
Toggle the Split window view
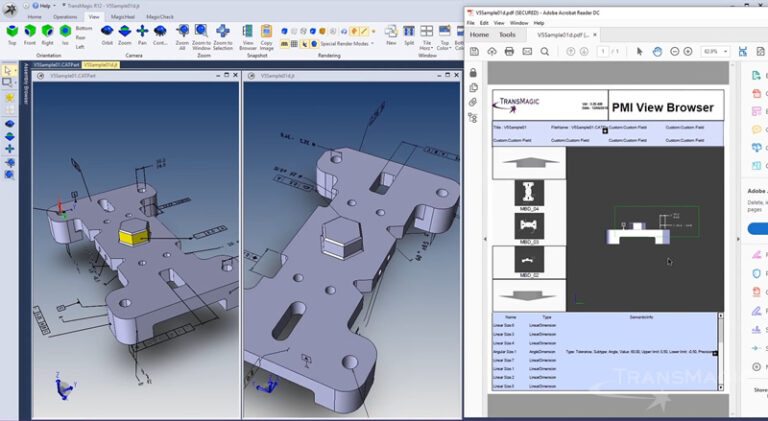tap(409, 32)
